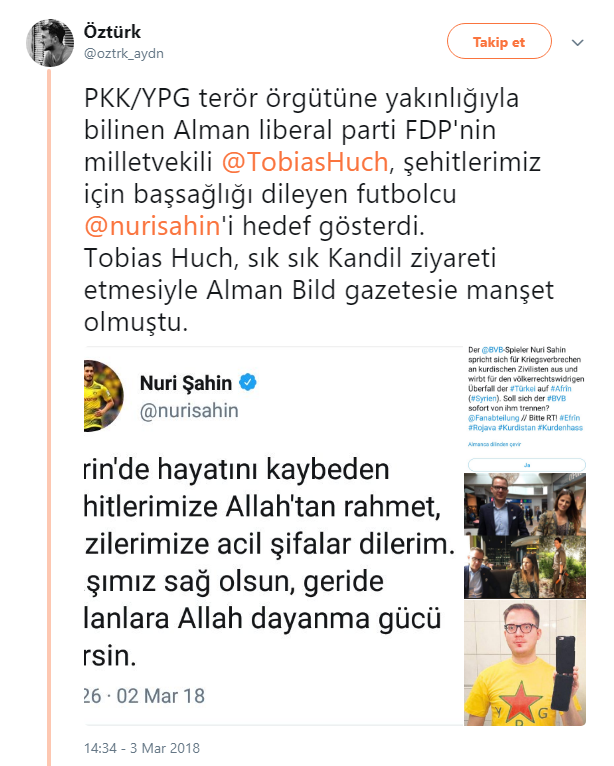The width and height of the screenshot is (614, 766).
Task: Open Öztürk's profile avatar
Action: pos(50,43)
